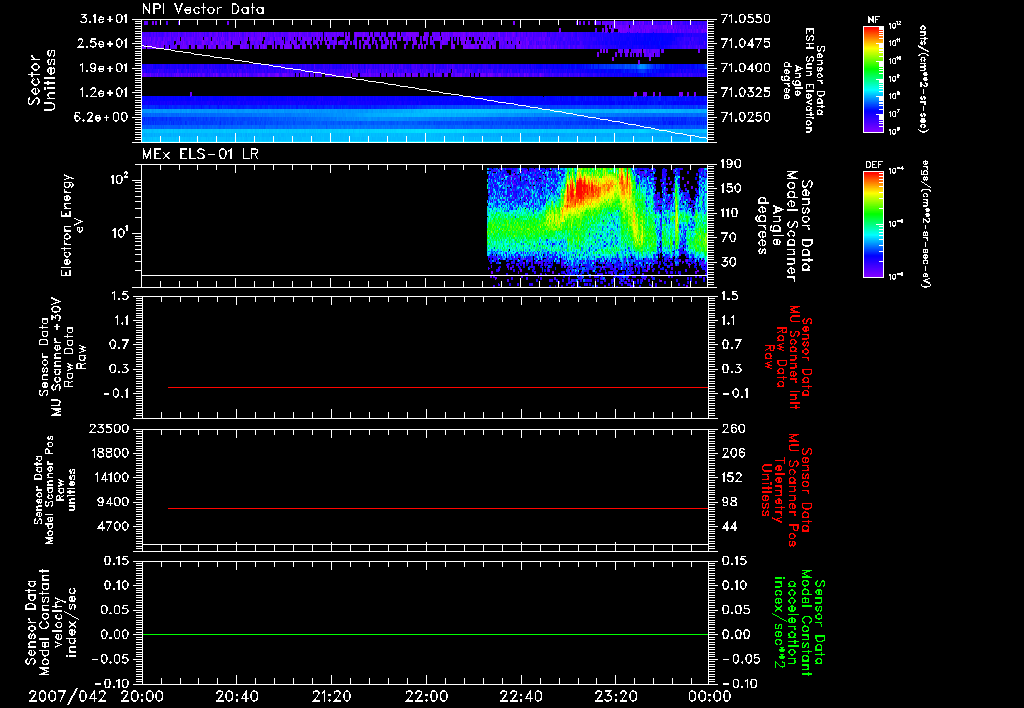The height and width of the screenshot is (708, 1024).
Task: Select the 'MEx ELS-01 LR' panel title
Action: tap(200, 155)
